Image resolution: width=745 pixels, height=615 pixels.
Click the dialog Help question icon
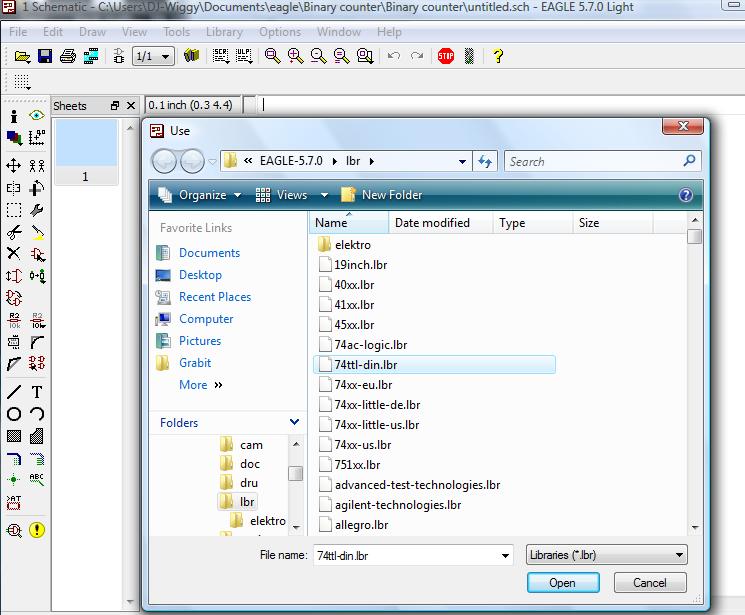point(686,195)
